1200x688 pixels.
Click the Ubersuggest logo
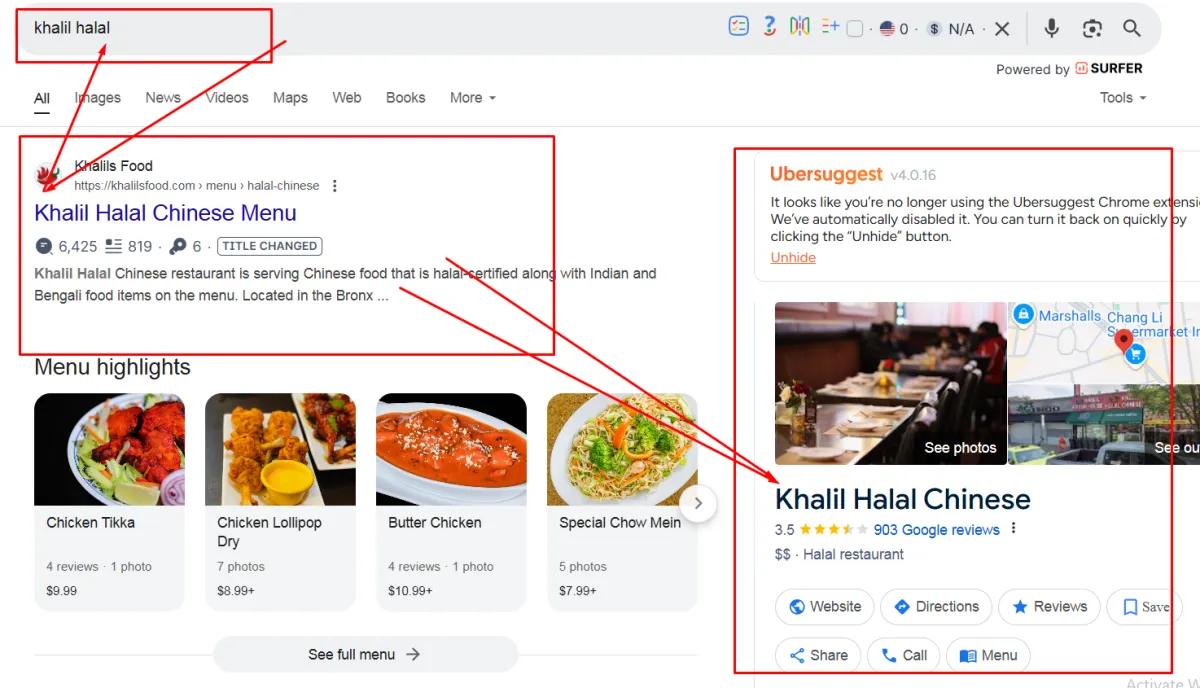[827, 174]
